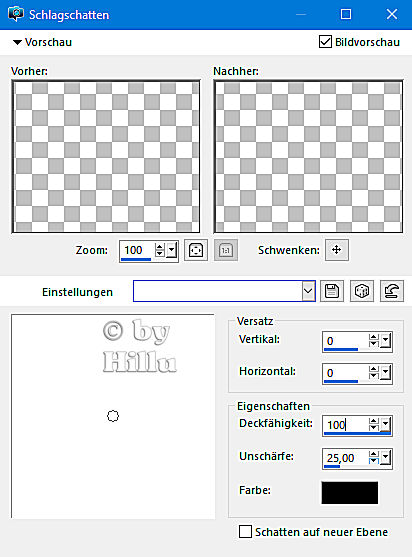Increase Deckfähigkeit with the up arrow
This screenshot has height=557, width=412.
tap(373, 421)
